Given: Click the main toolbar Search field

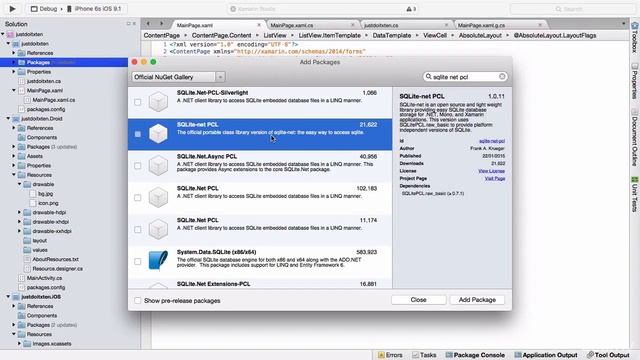Looking at the screenshot, I should [572, 9].
